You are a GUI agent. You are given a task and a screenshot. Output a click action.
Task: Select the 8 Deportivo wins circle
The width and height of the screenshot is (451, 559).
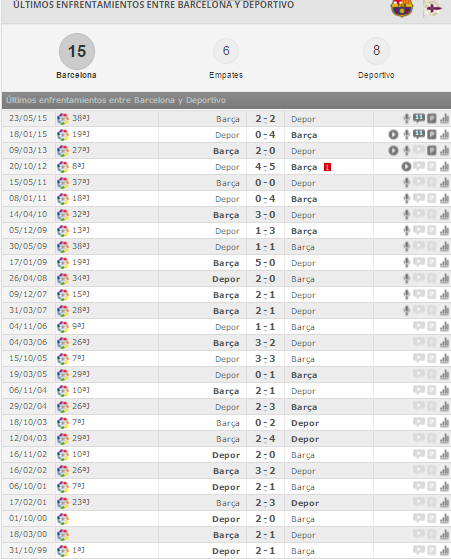376,51
